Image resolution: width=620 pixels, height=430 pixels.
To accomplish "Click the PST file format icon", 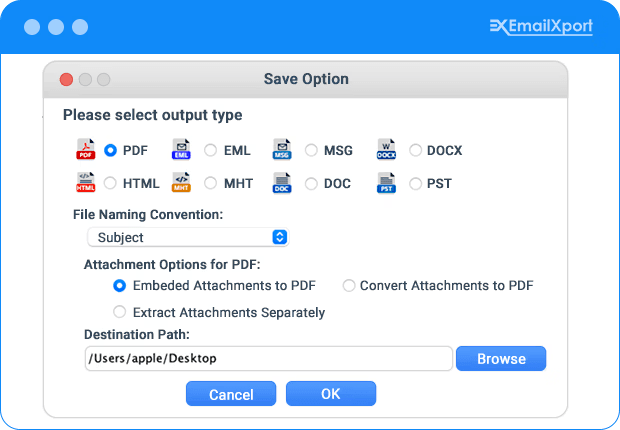I will coord(386,183).
